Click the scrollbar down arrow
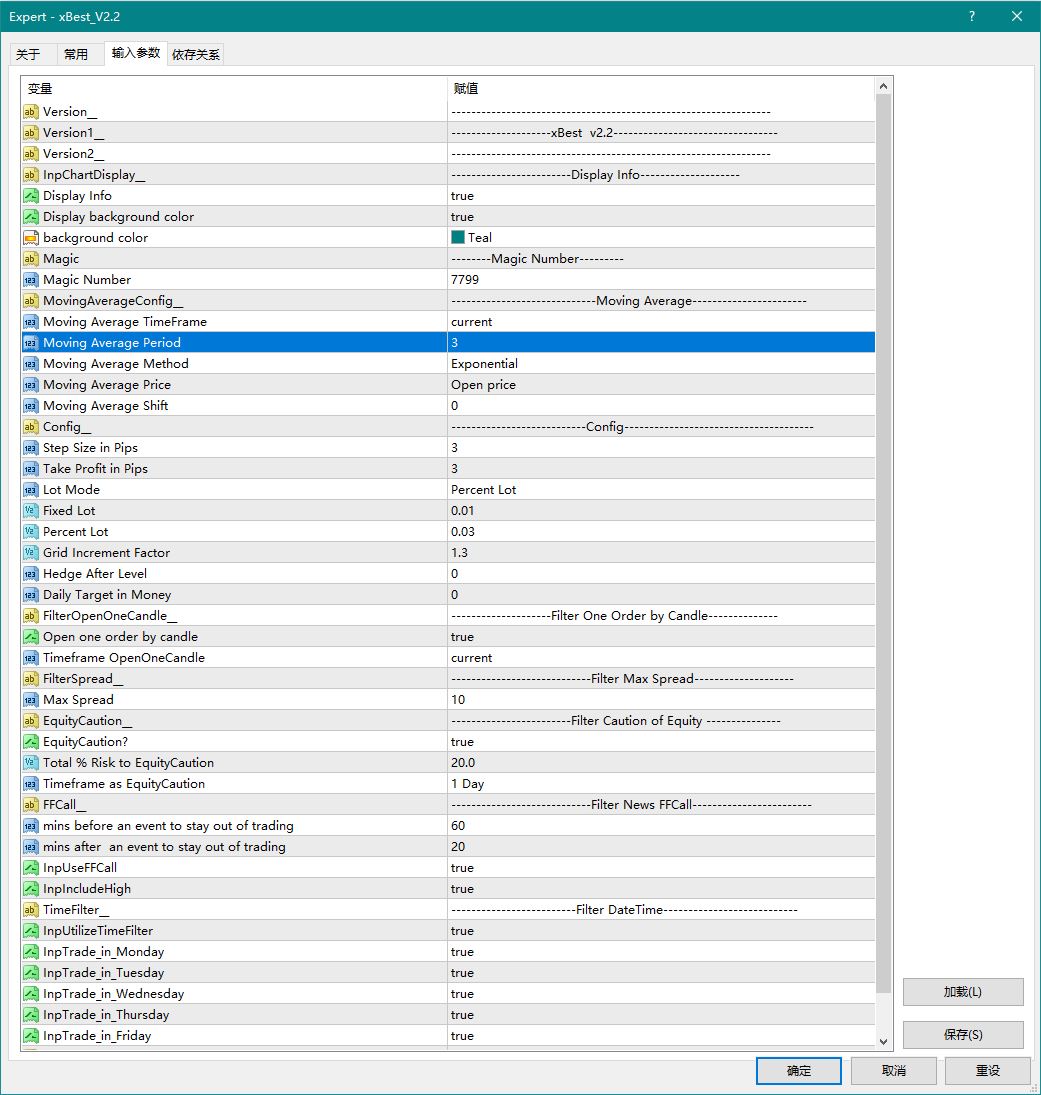Viewport: 1041px width, 1095px height. [883, 1041]
